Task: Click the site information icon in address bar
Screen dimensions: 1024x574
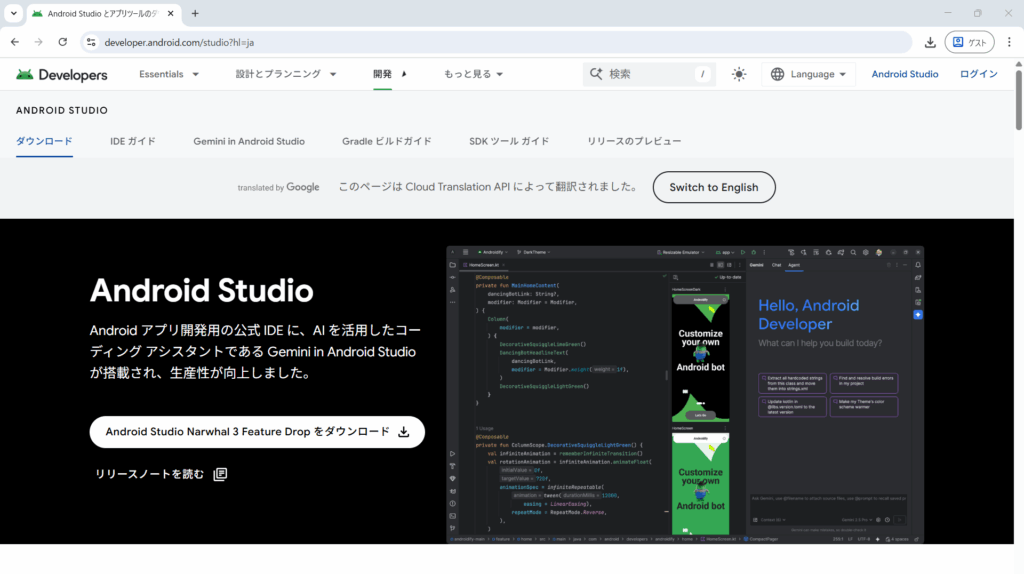Action: point(91,42)
